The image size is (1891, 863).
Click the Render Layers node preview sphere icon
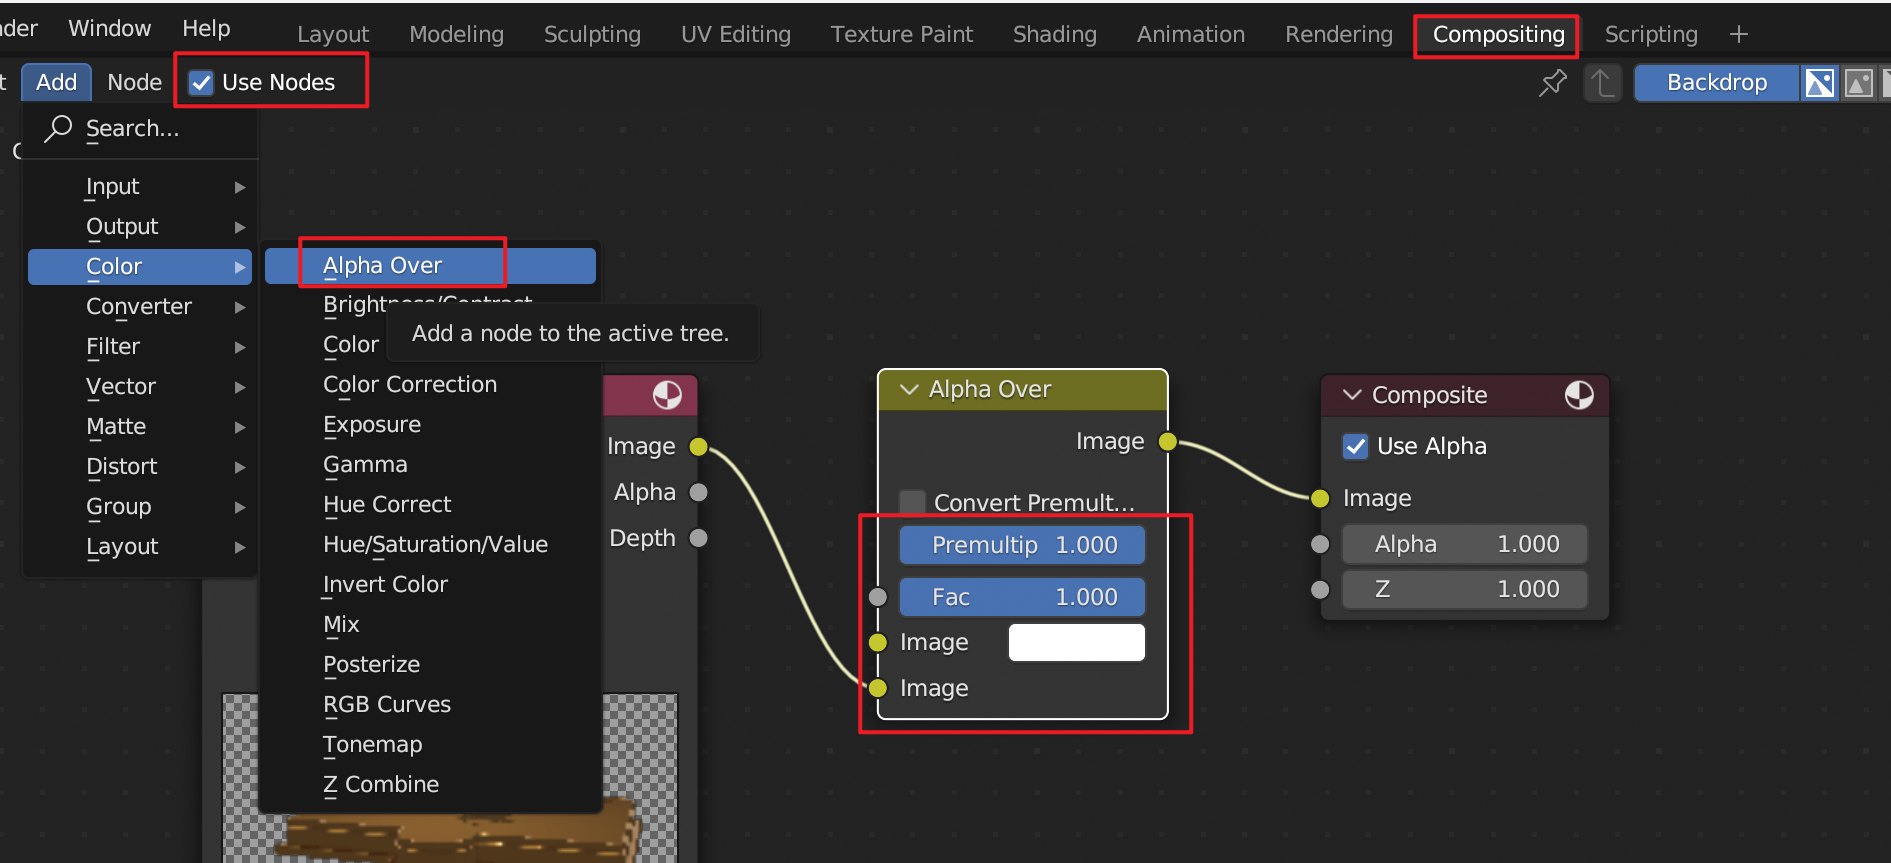click(x=667, y=395)
